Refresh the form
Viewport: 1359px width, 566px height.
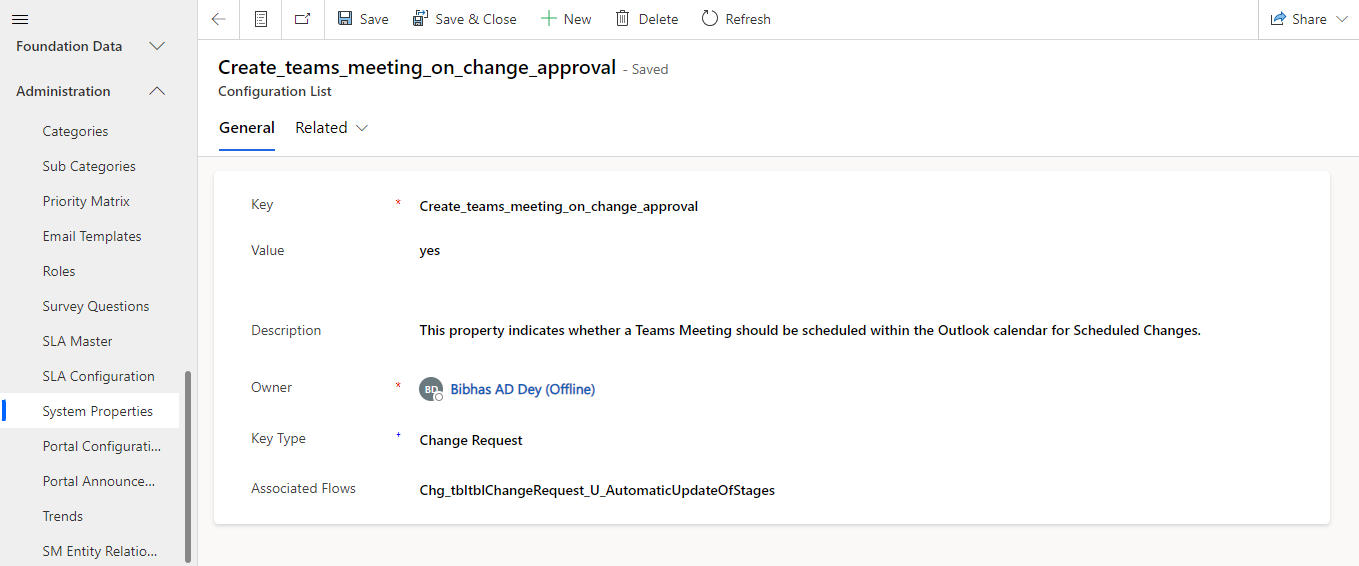coord(736,19)
